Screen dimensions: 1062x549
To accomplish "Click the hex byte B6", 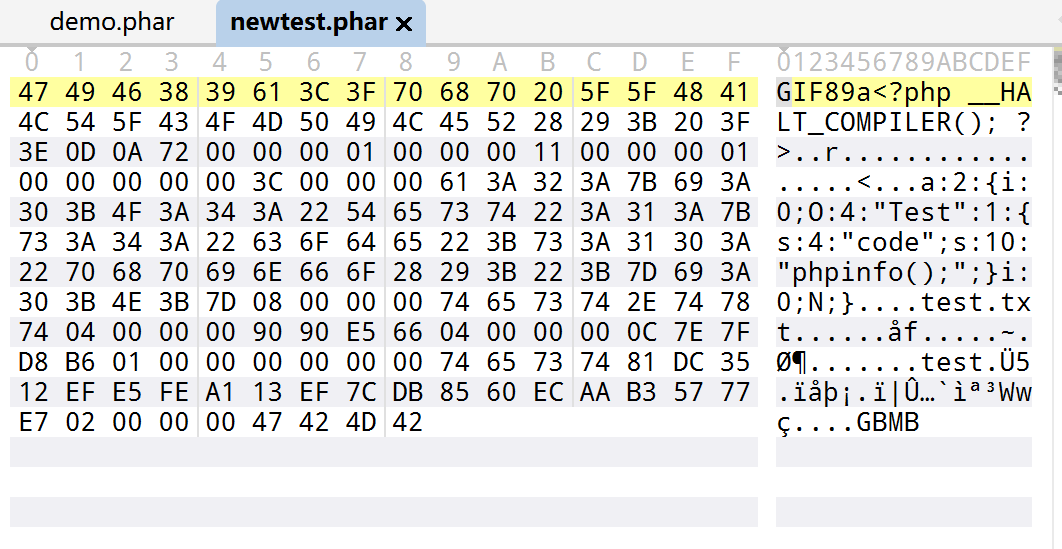I will pyautogui.click(x=80, y=363).
